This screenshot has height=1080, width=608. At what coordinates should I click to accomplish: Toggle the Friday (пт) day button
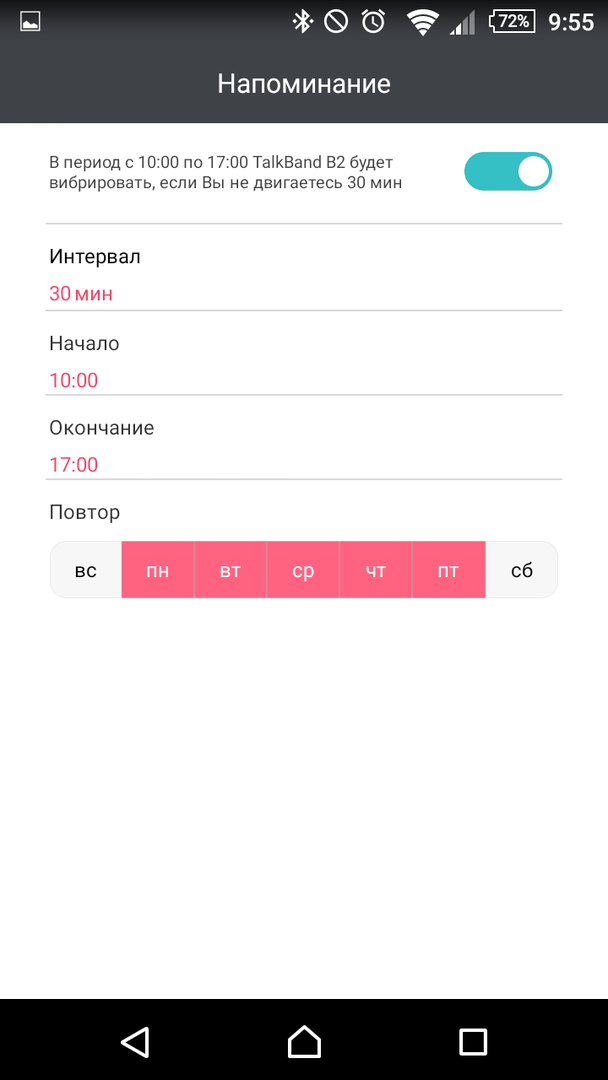point(448,571)
